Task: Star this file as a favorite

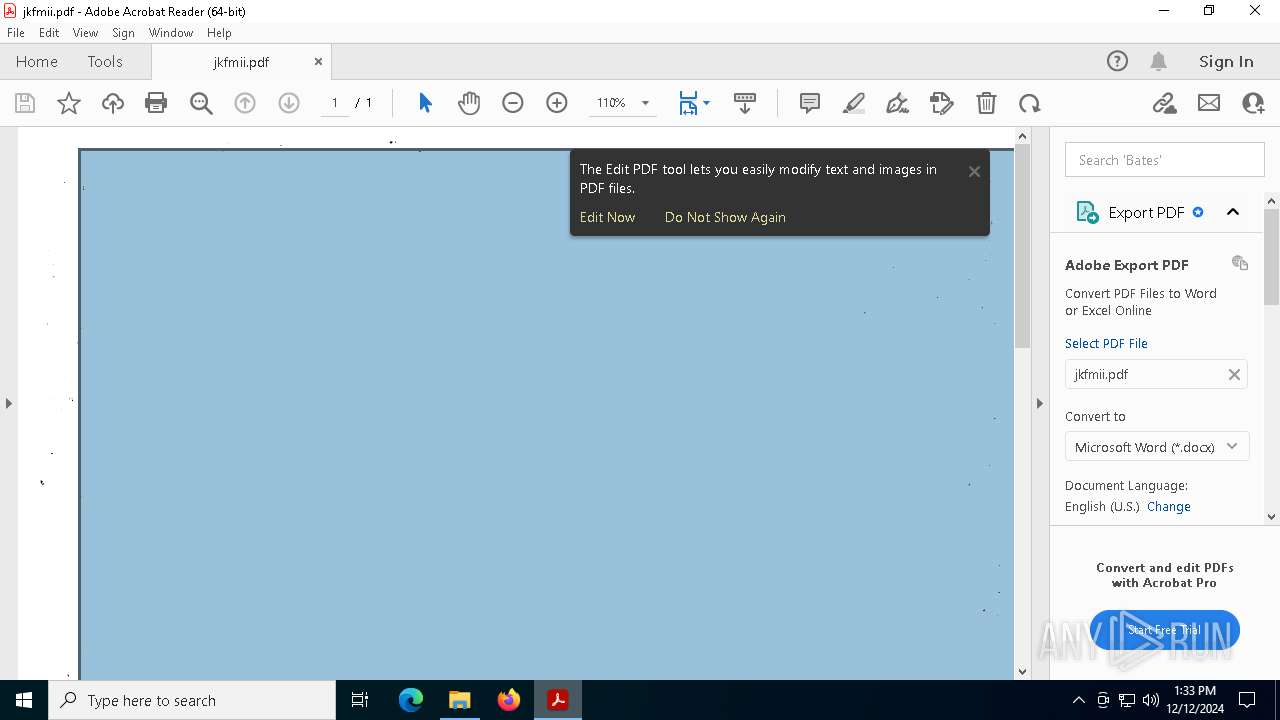Action: point(69,103)
